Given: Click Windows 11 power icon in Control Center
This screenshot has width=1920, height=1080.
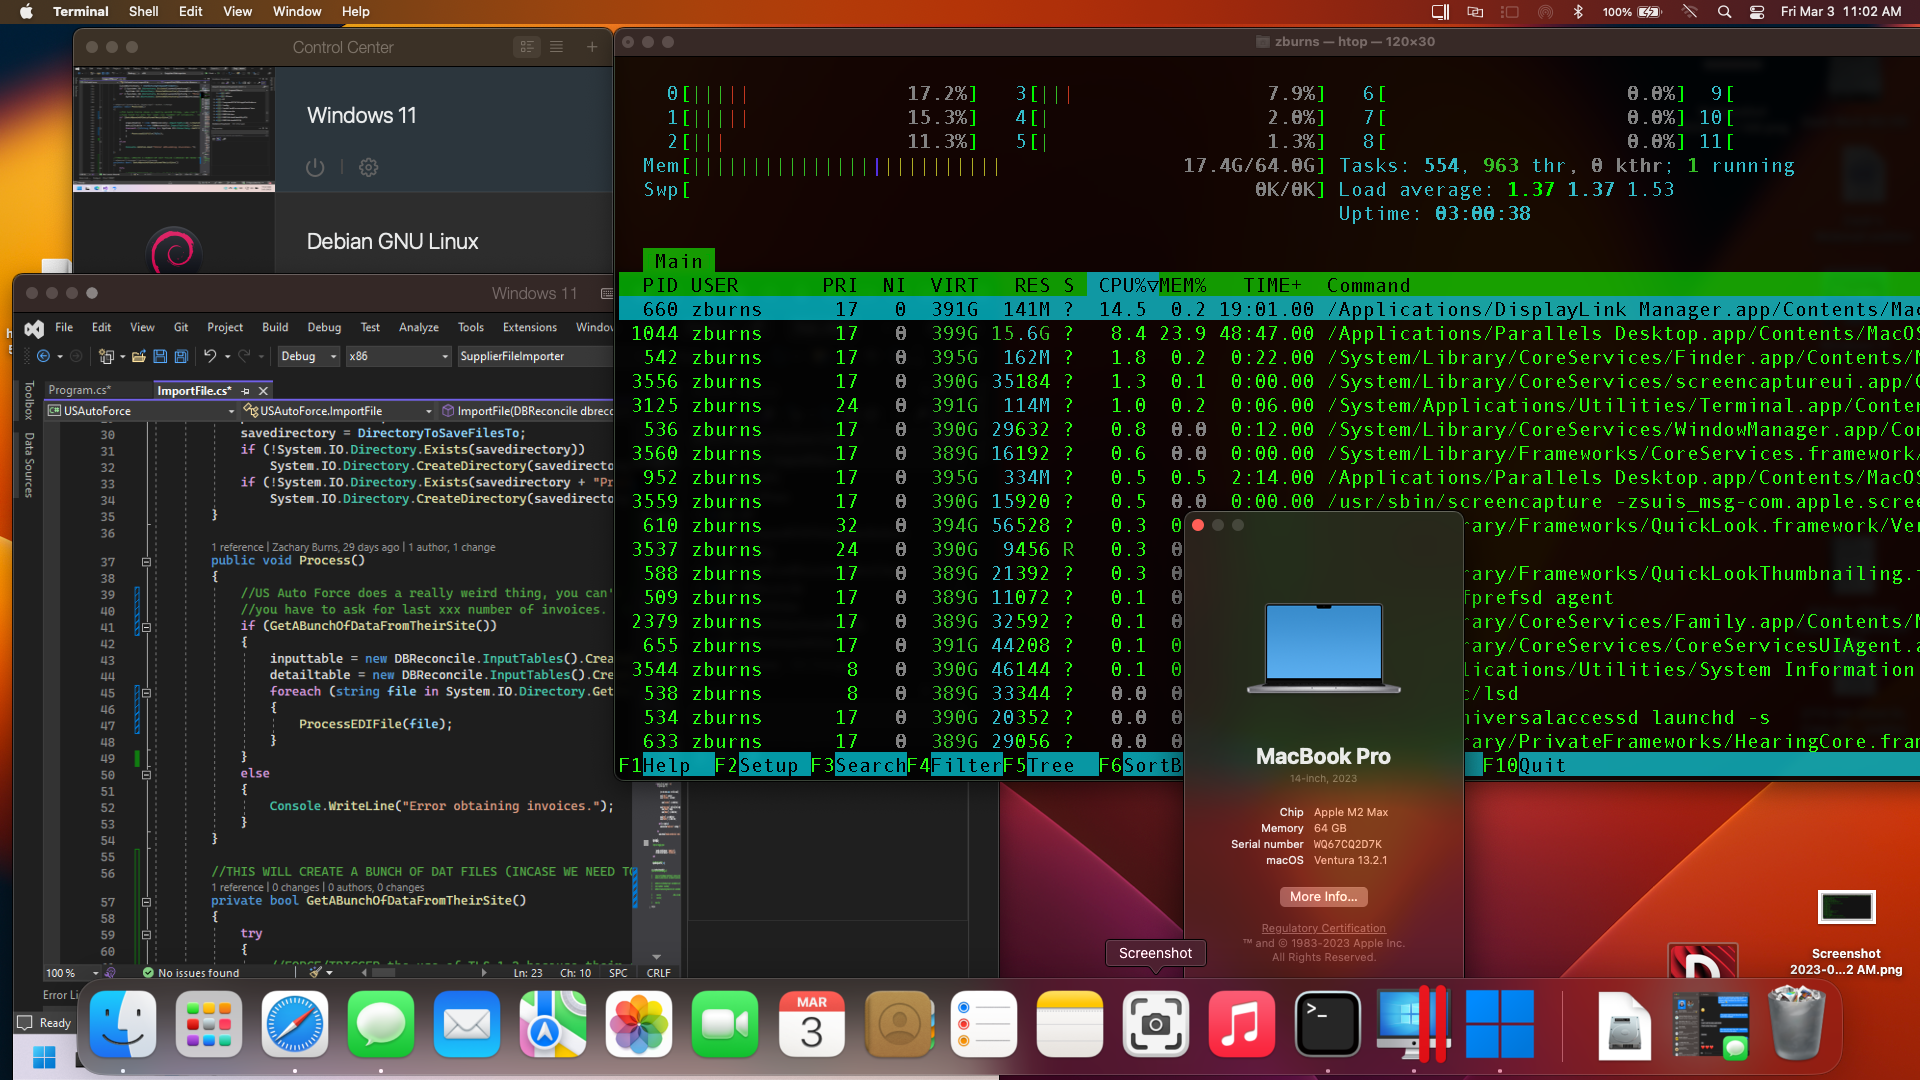Looking at the screenshot, I should [315, 167].
